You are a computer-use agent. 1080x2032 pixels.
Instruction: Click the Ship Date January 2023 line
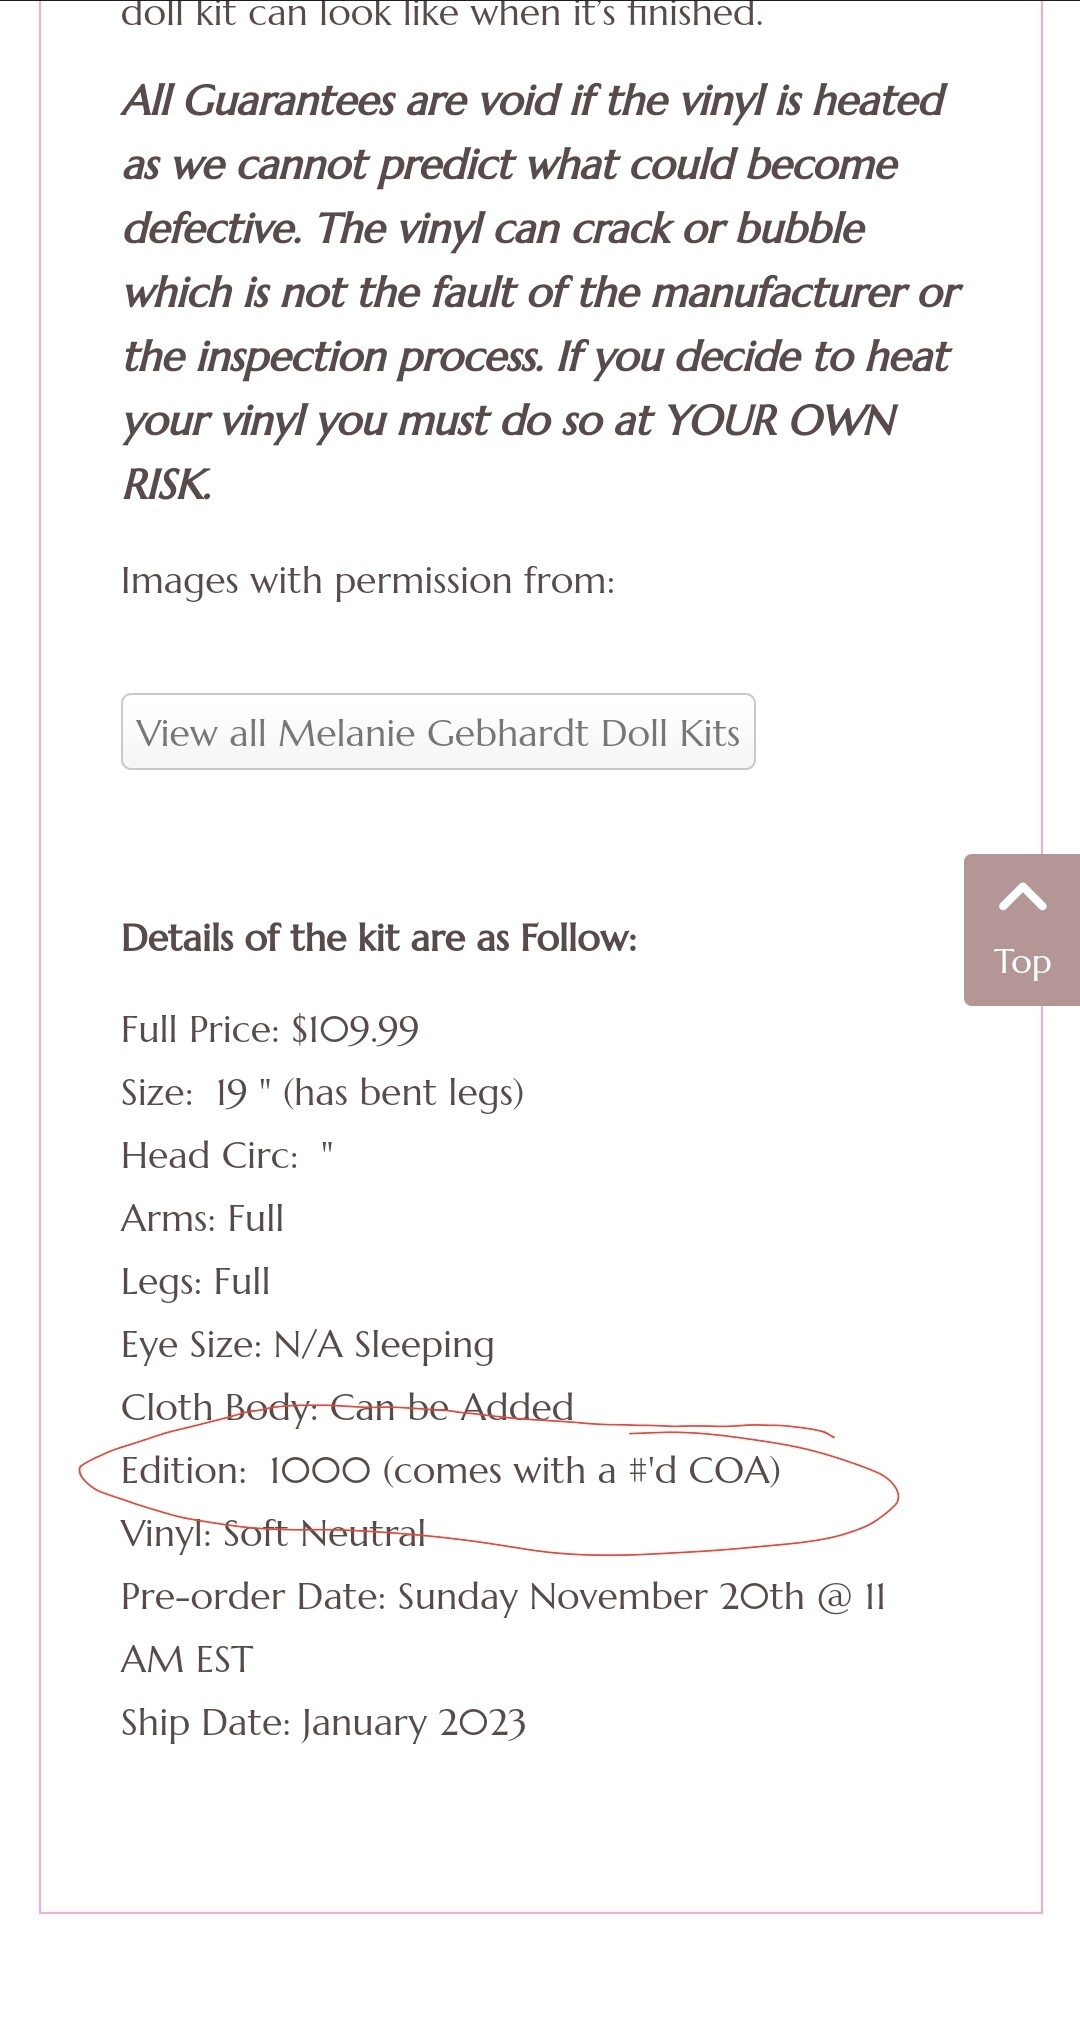tap(323, 1722)
